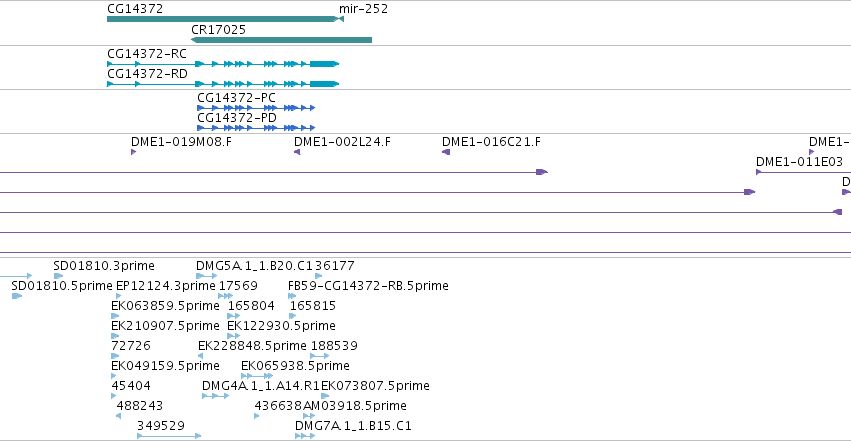
Task: Click the SD01810.5prime EST arrow
Action: click(x=17, y=296)
